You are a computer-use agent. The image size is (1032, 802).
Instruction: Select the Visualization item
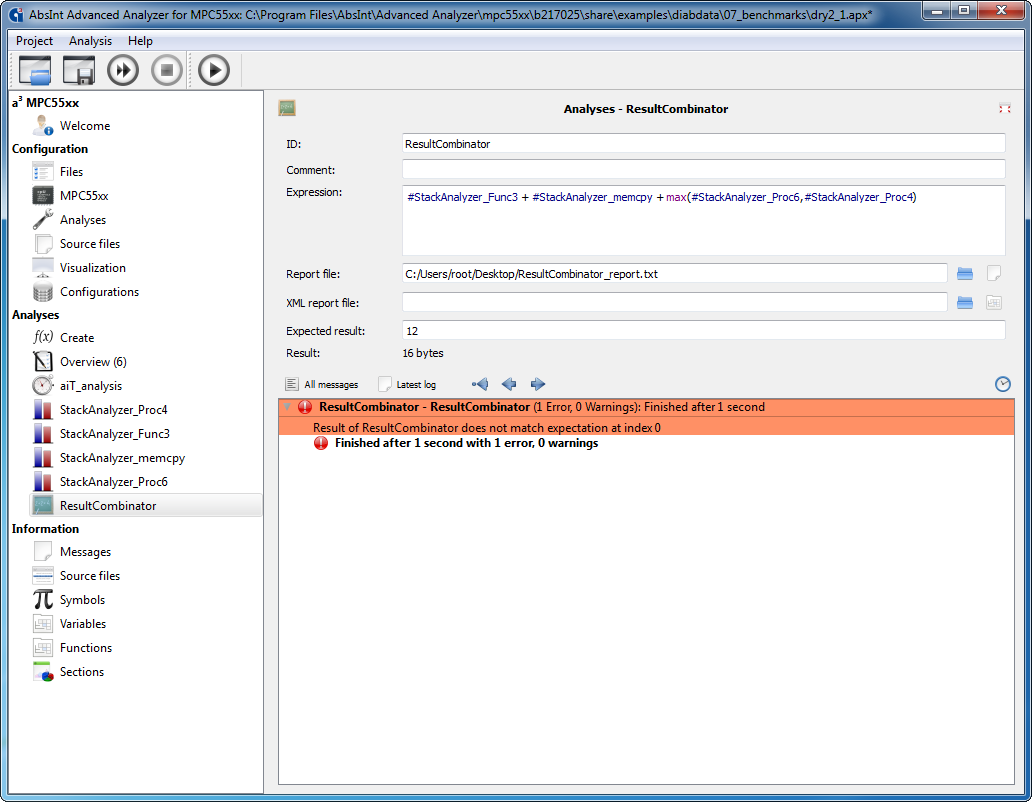coord(93,268)
